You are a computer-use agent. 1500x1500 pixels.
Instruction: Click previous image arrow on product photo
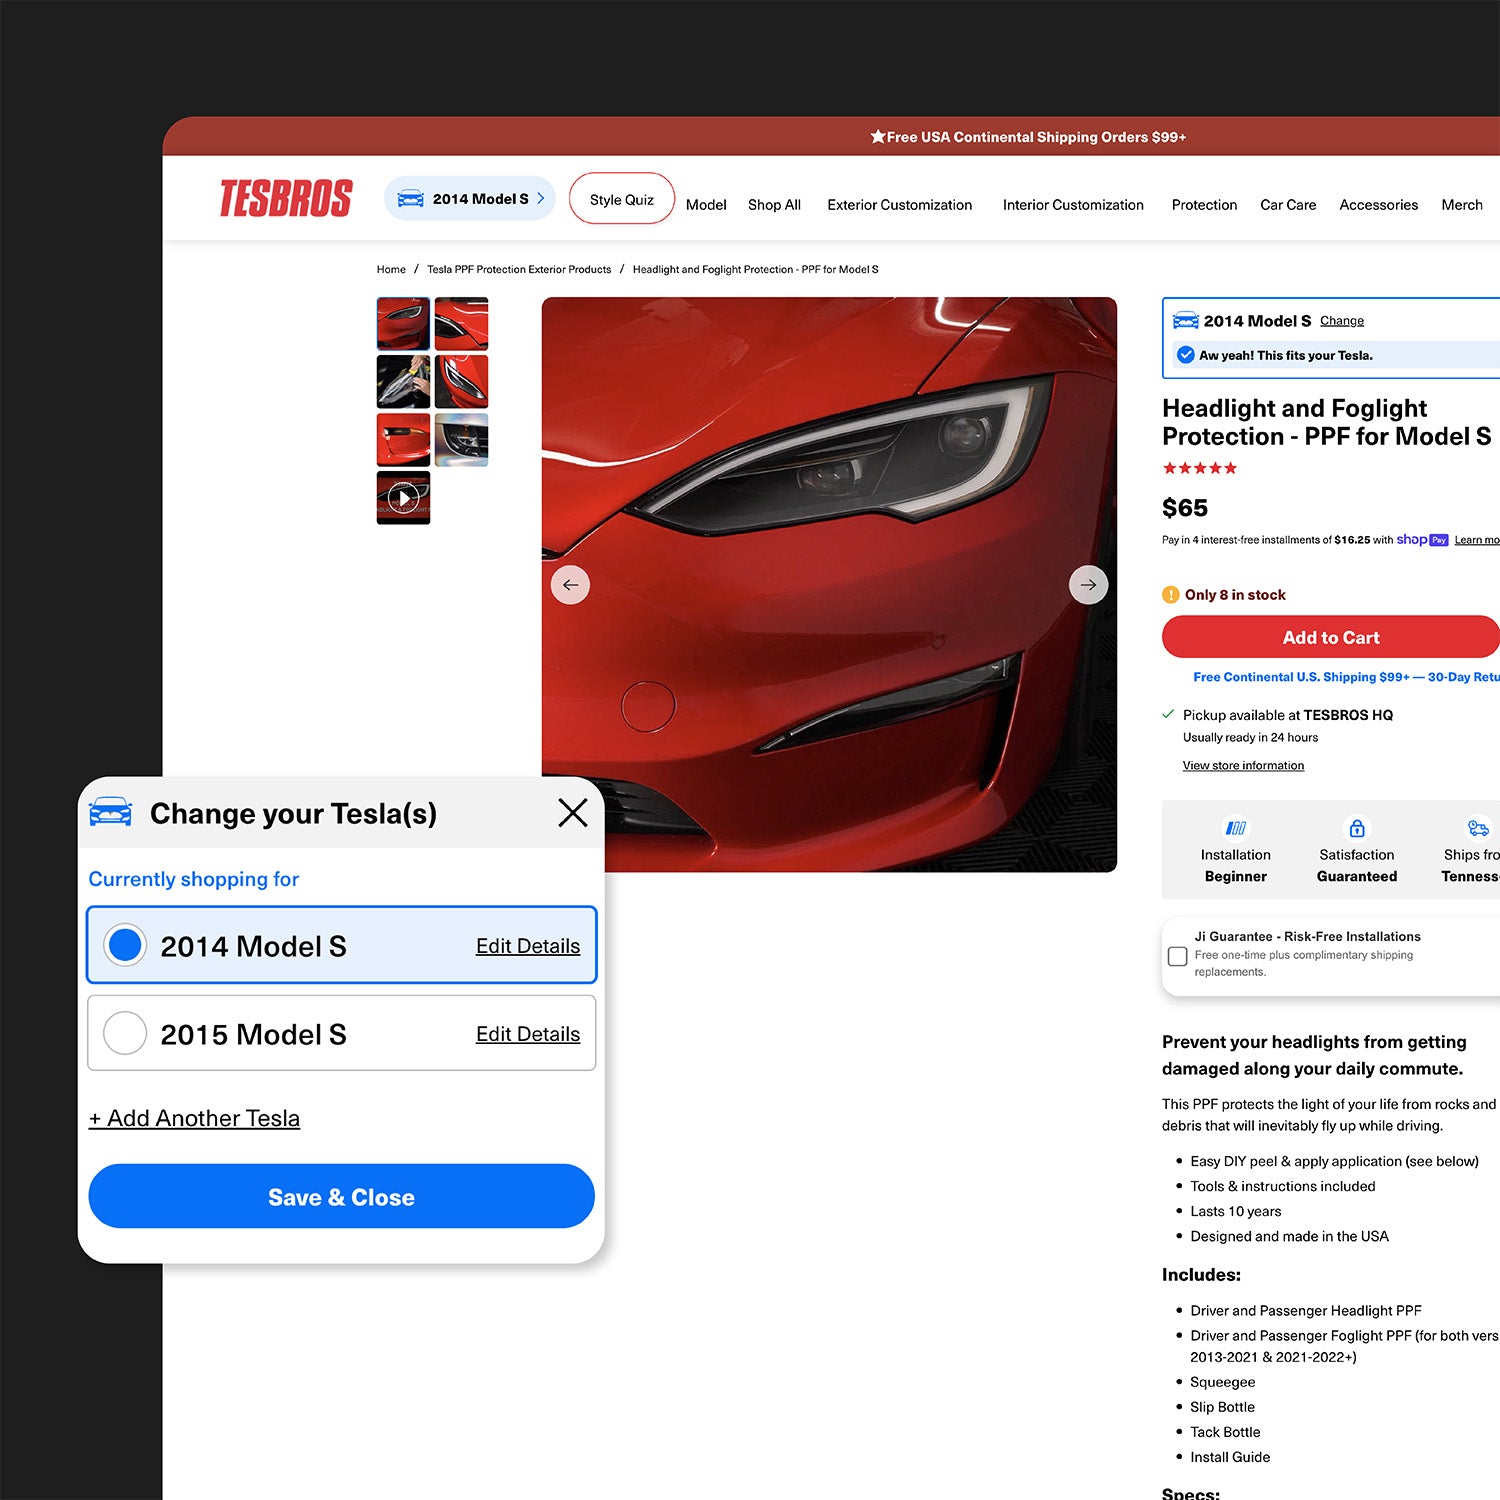pos(570,585)
